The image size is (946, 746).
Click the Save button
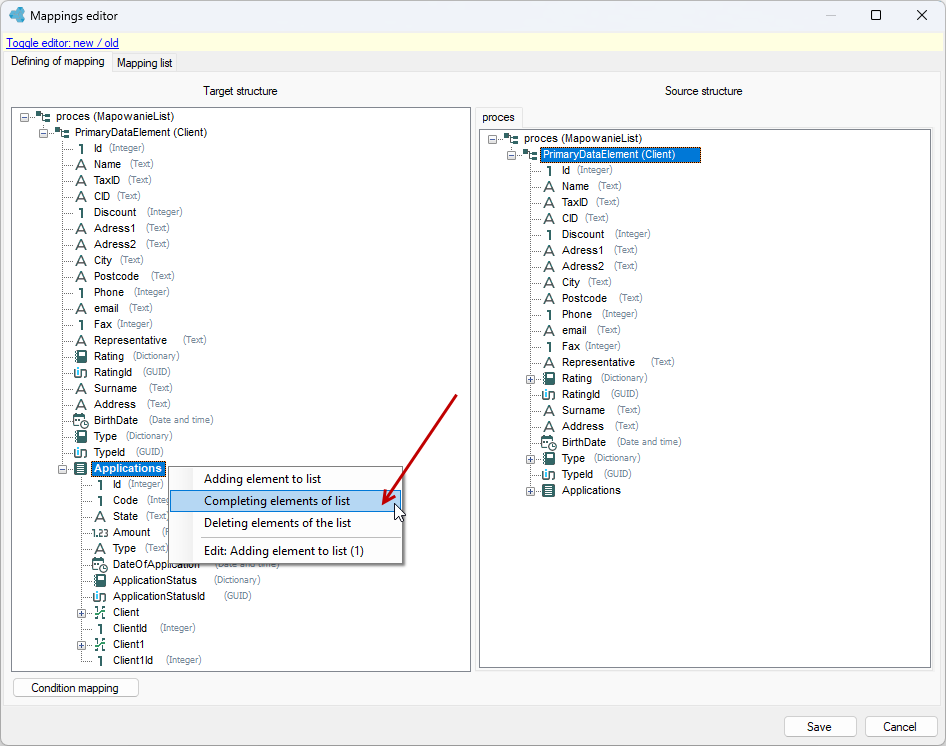point(820,727)
